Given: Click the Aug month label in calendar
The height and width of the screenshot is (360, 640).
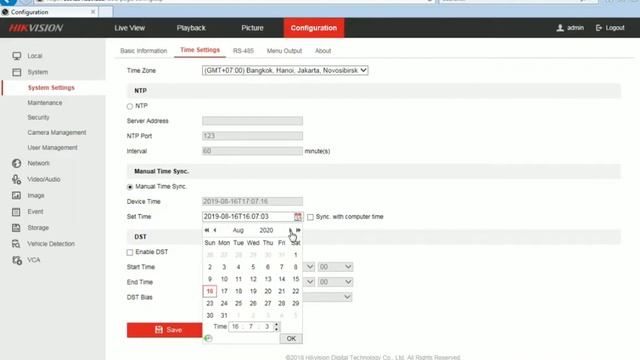Looking at the screenshot, I should [x=238, y=230].
